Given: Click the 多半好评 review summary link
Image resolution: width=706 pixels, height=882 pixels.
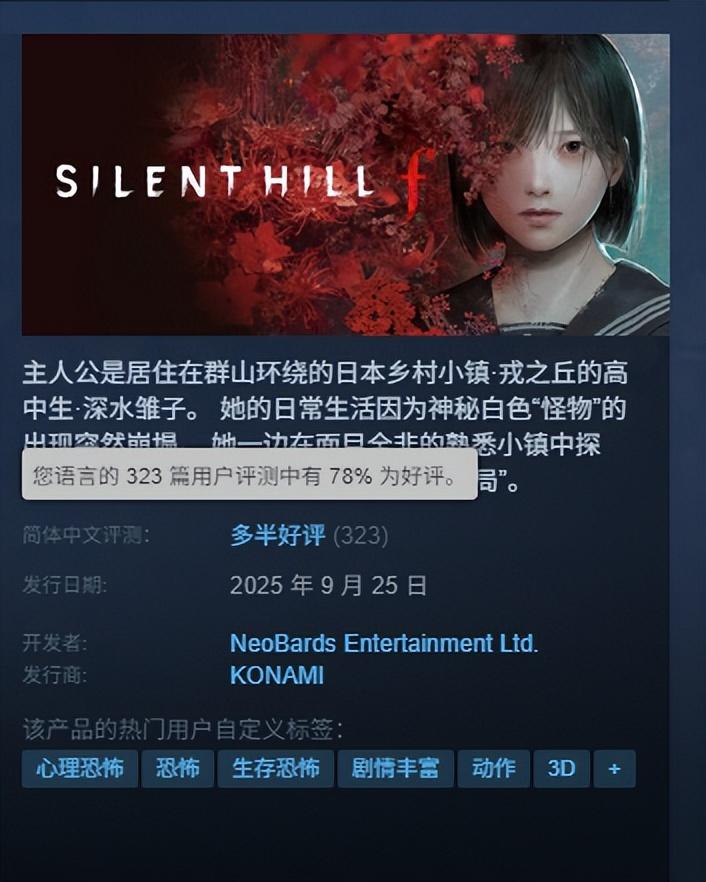Looking at the screenshot, I should [278, 535].
